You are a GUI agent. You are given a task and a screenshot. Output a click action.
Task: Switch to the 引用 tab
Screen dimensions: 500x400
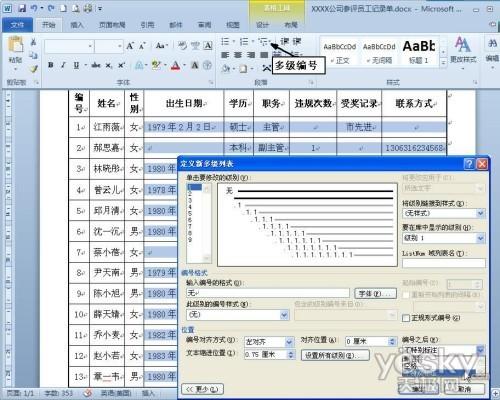(147, 25)
